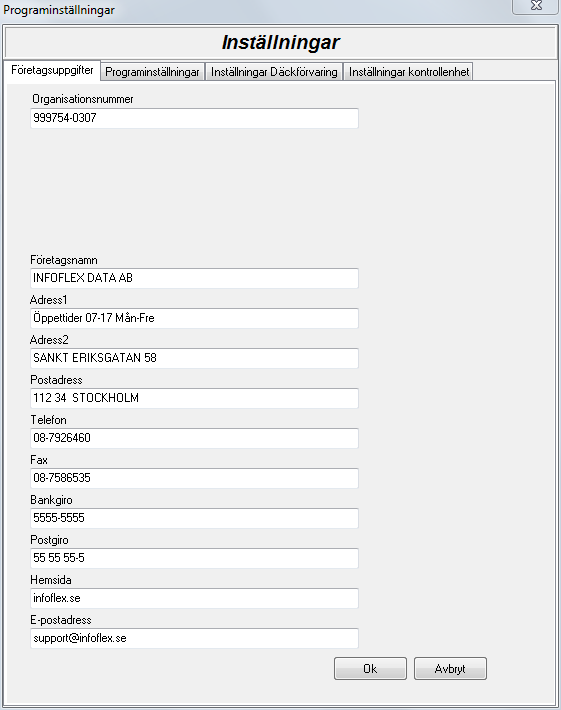
Task: Click the Inställningar header title
Action: coord(280,43)
